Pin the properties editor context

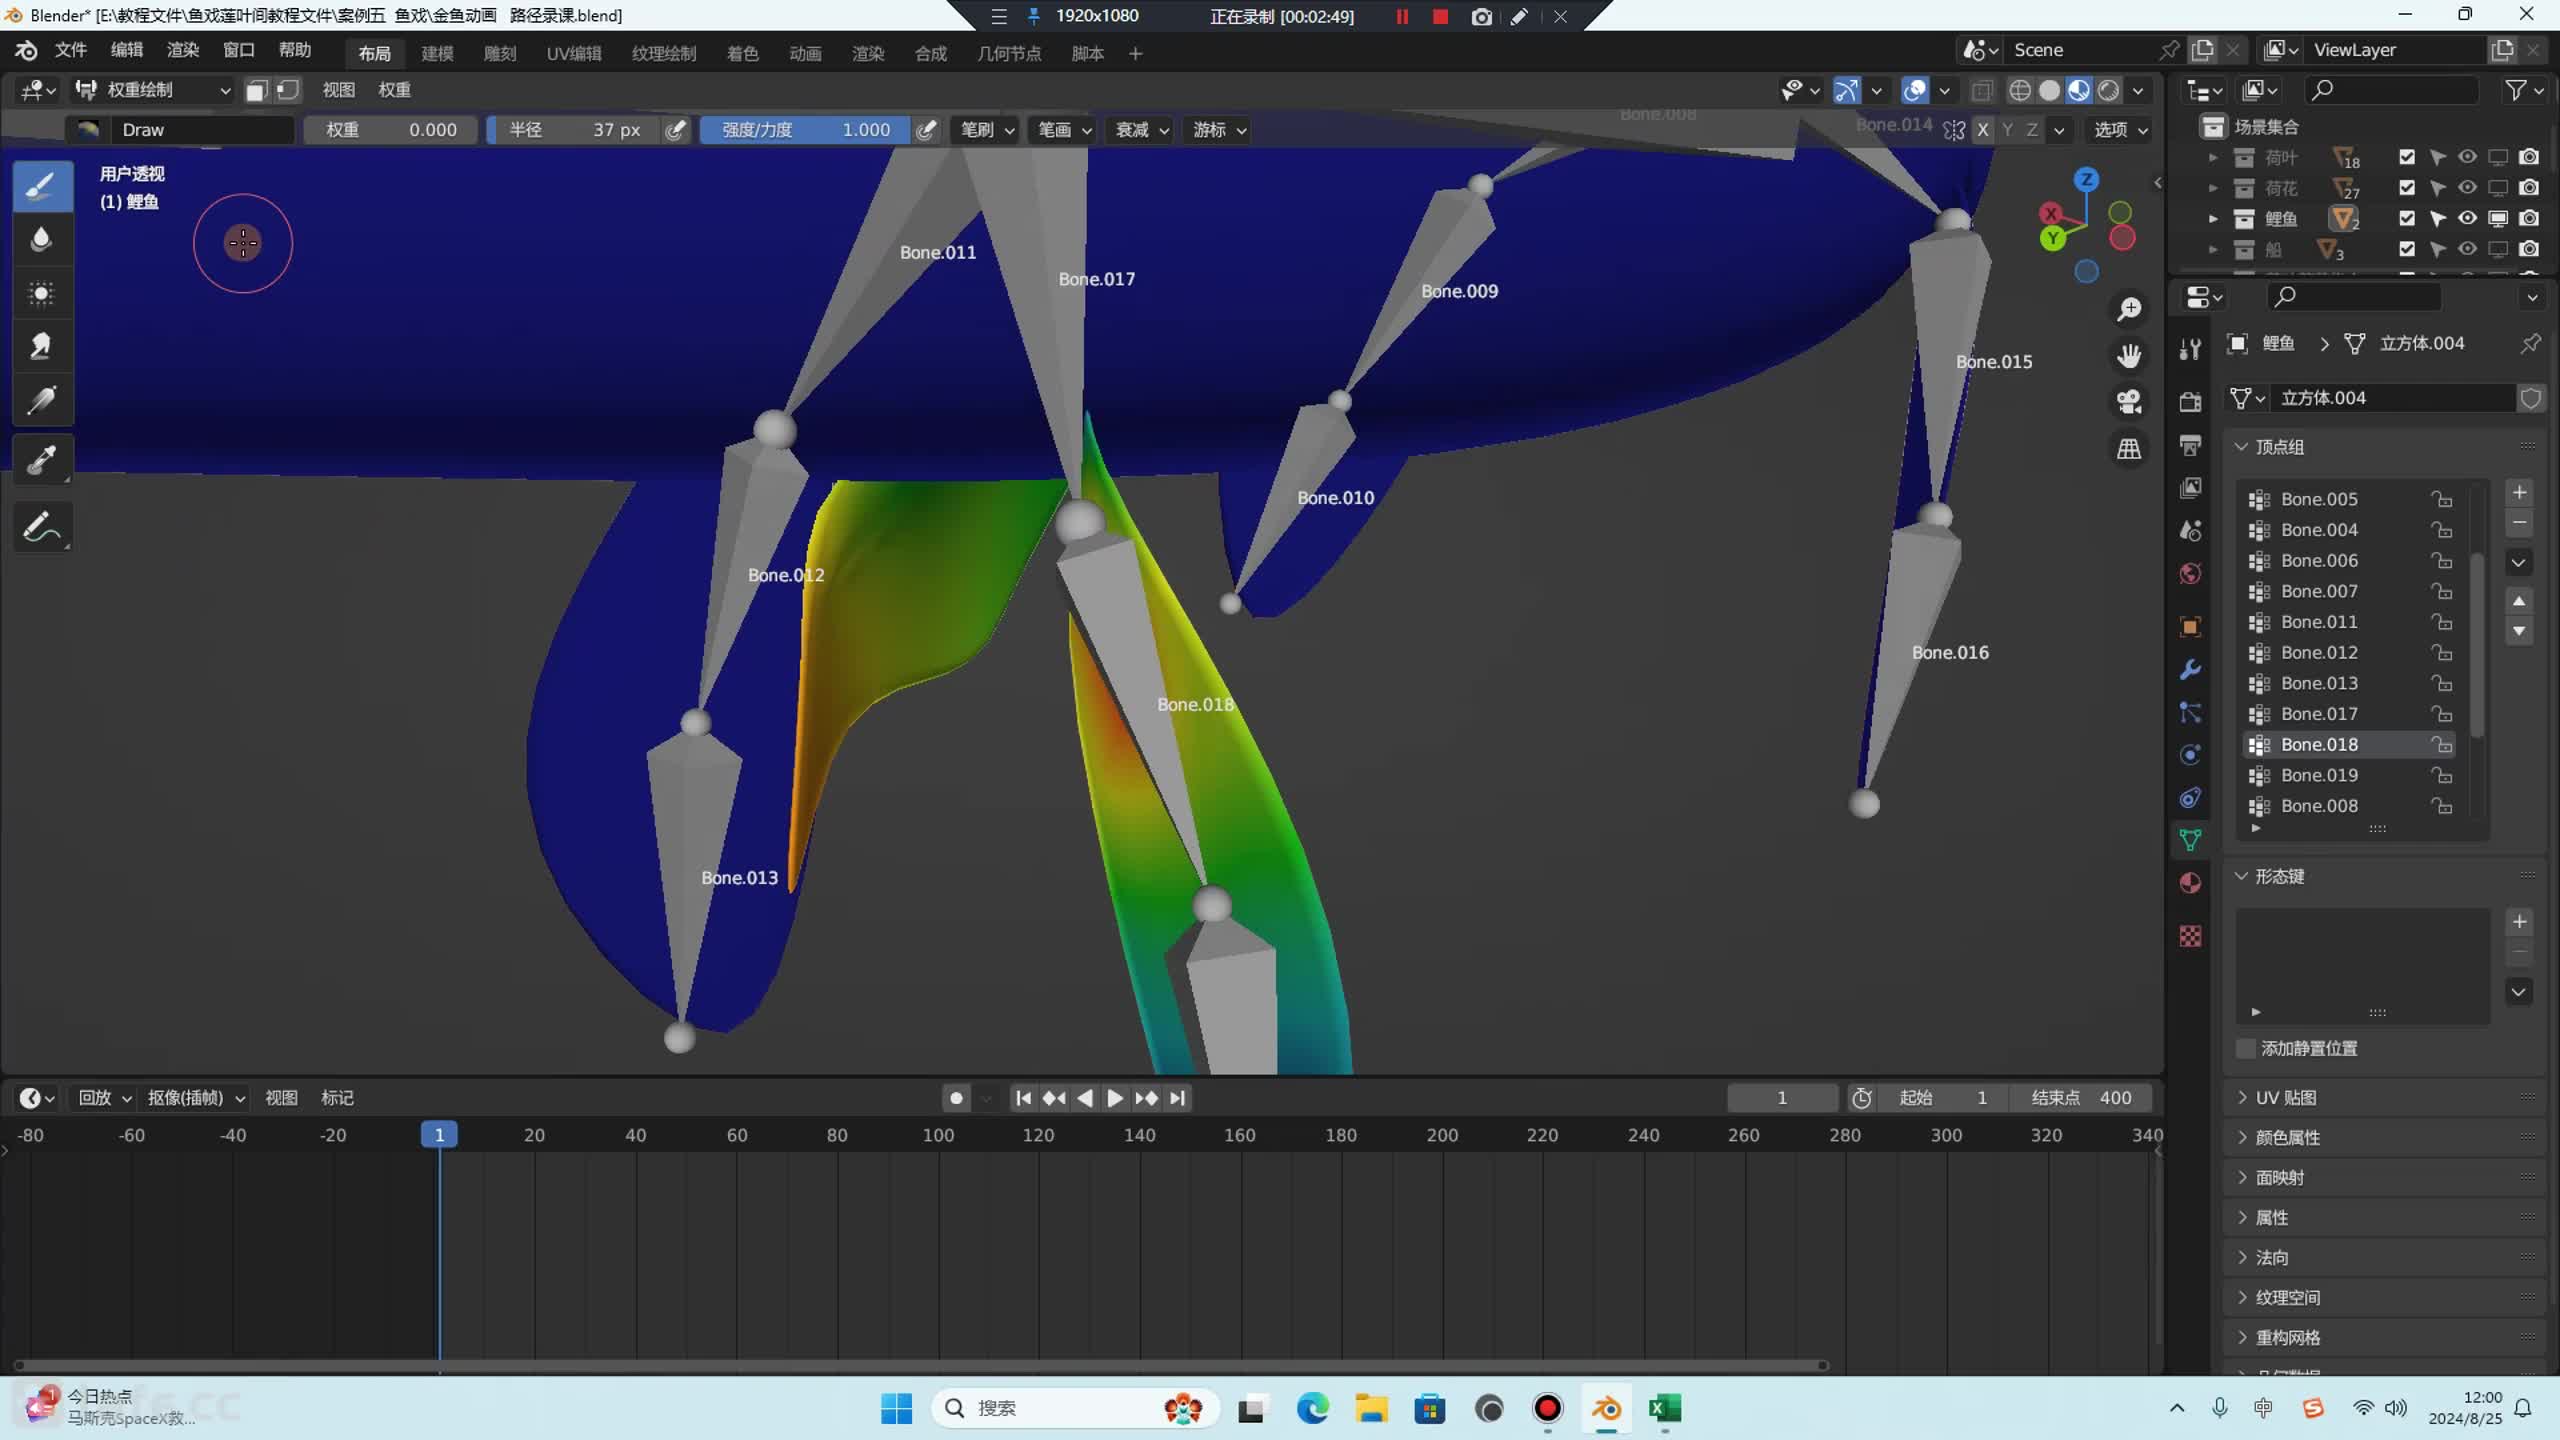click(x=2530, y=343)
